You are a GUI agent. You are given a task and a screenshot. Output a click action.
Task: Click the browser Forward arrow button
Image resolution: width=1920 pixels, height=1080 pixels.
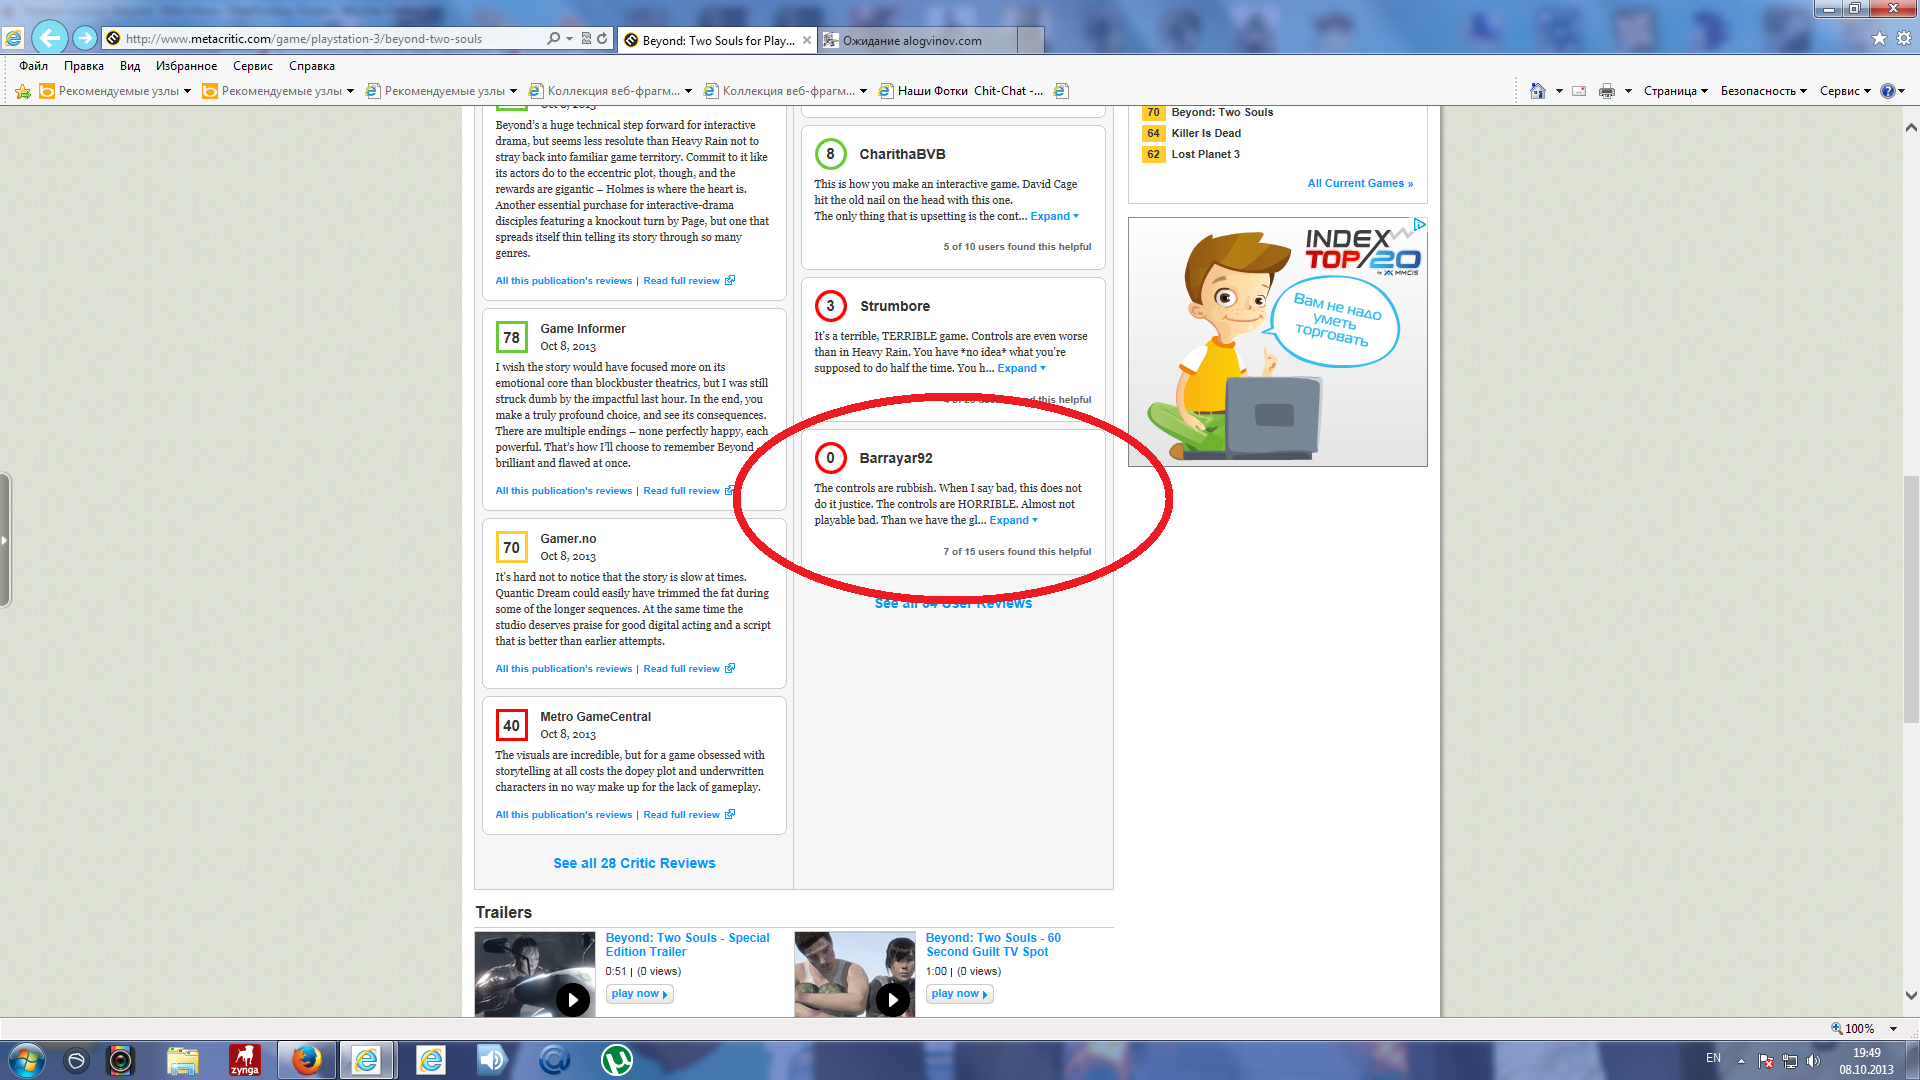point(85,38)
